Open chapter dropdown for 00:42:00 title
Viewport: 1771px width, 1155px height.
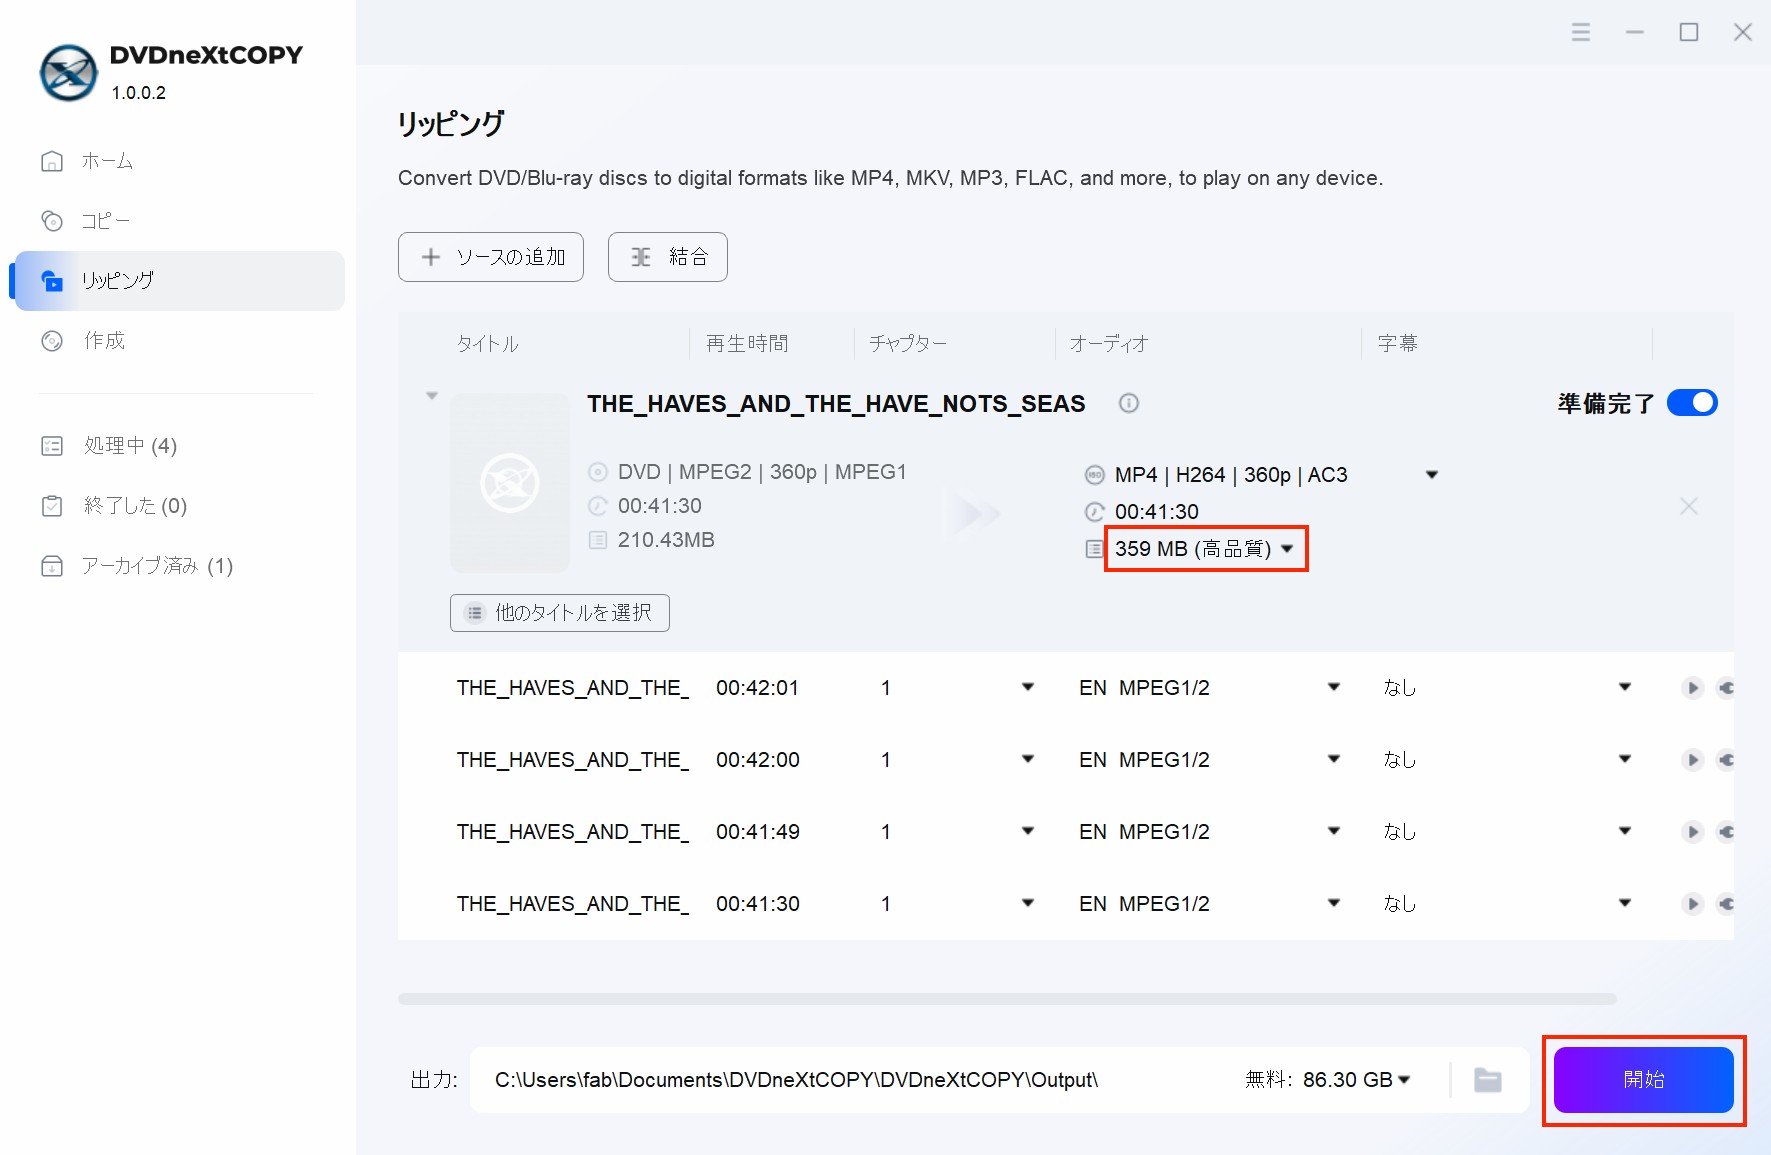click(x=1028, y=759)
